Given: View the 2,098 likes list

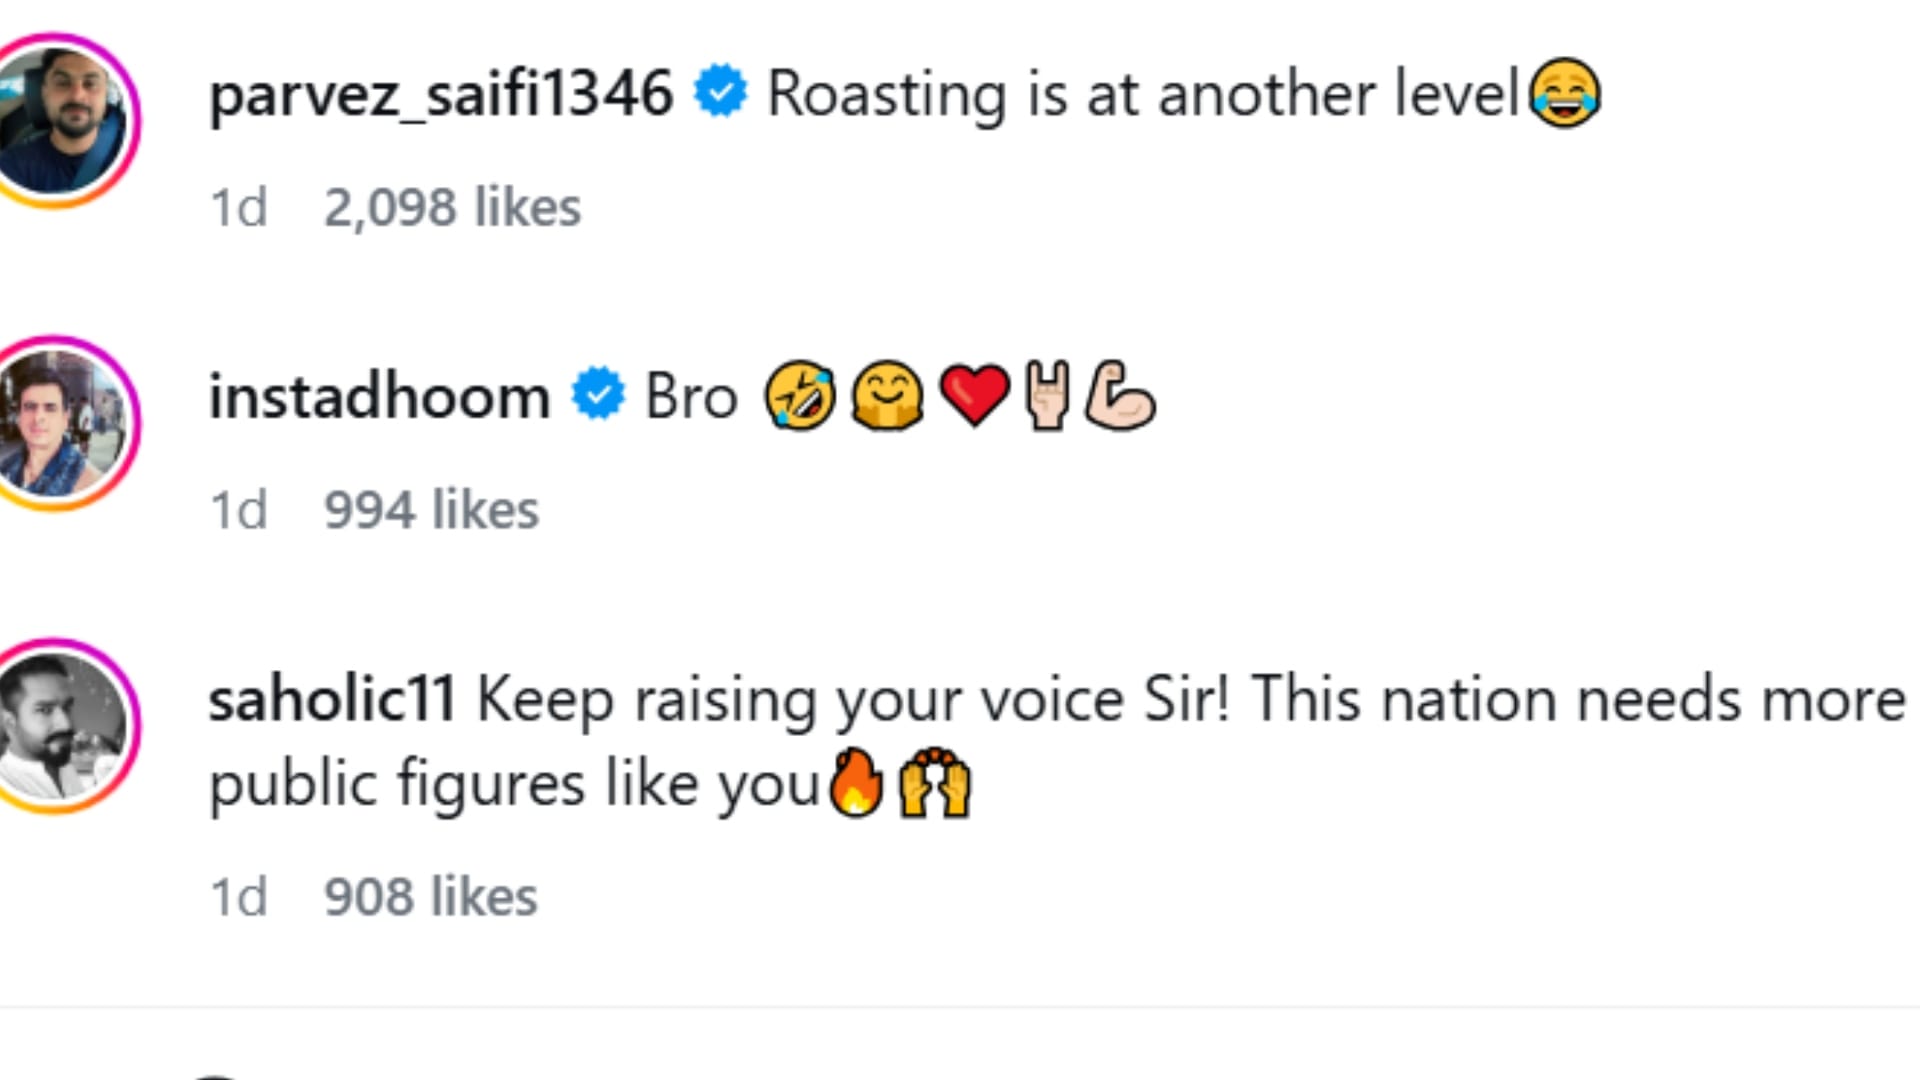Looking at the screenshot, I should 452,208.
